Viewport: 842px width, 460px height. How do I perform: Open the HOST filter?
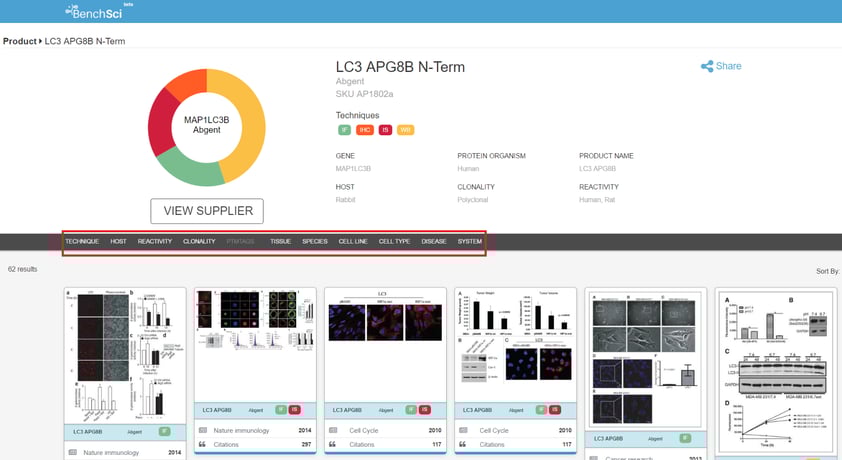[118, 242]
